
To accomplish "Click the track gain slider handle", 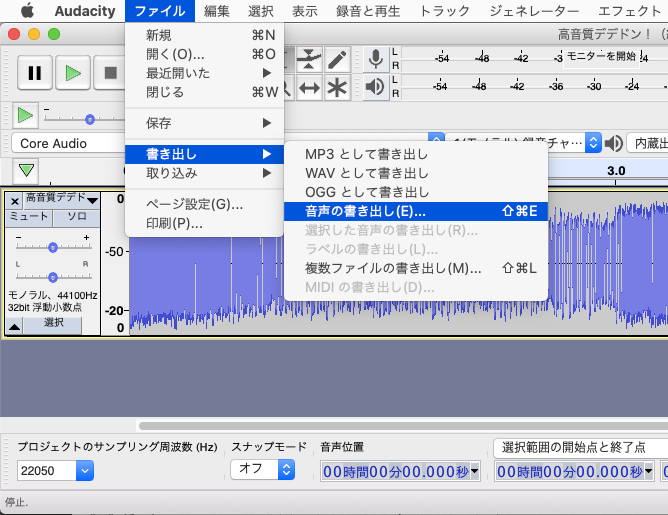I will 53,247.
